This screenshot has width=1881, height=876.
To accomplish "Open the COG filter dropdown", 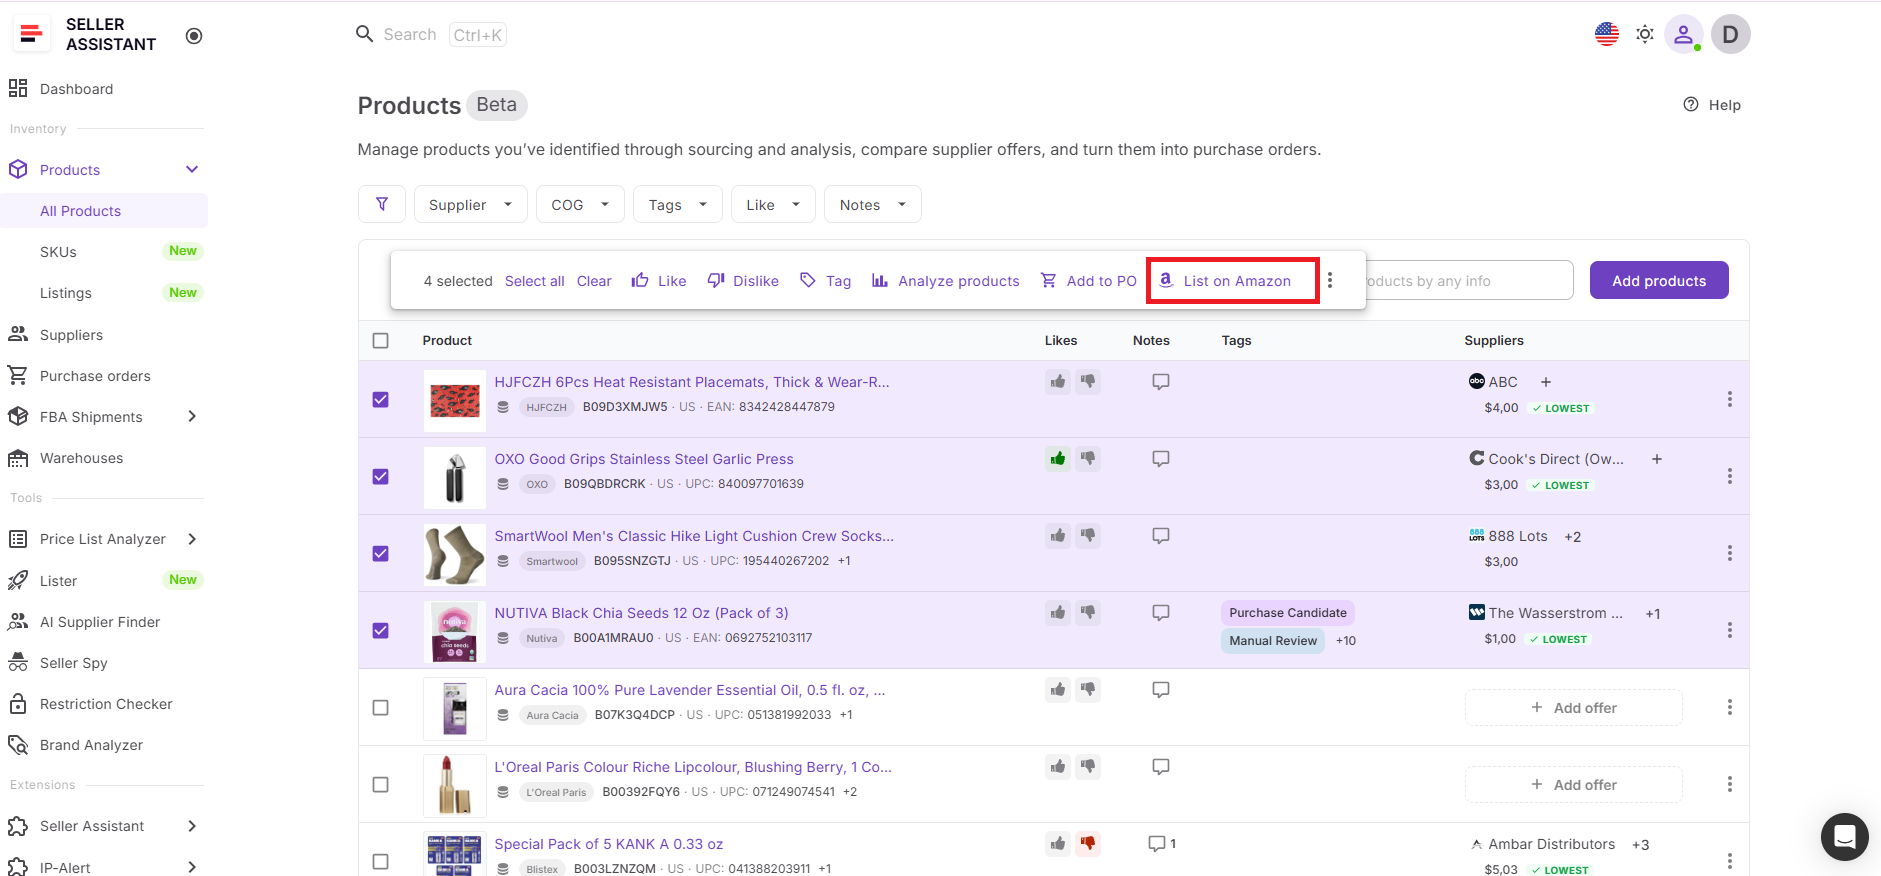I will point(580,204).
